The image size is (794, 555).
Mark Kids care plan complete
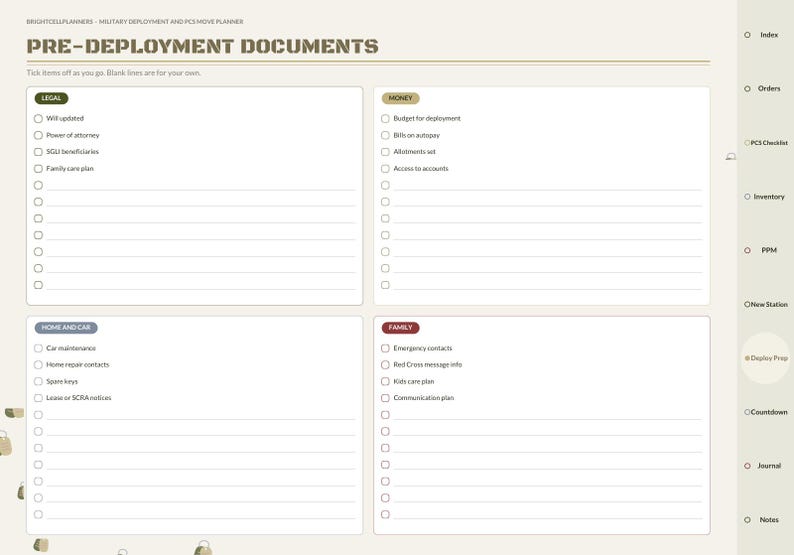point(385,381)
